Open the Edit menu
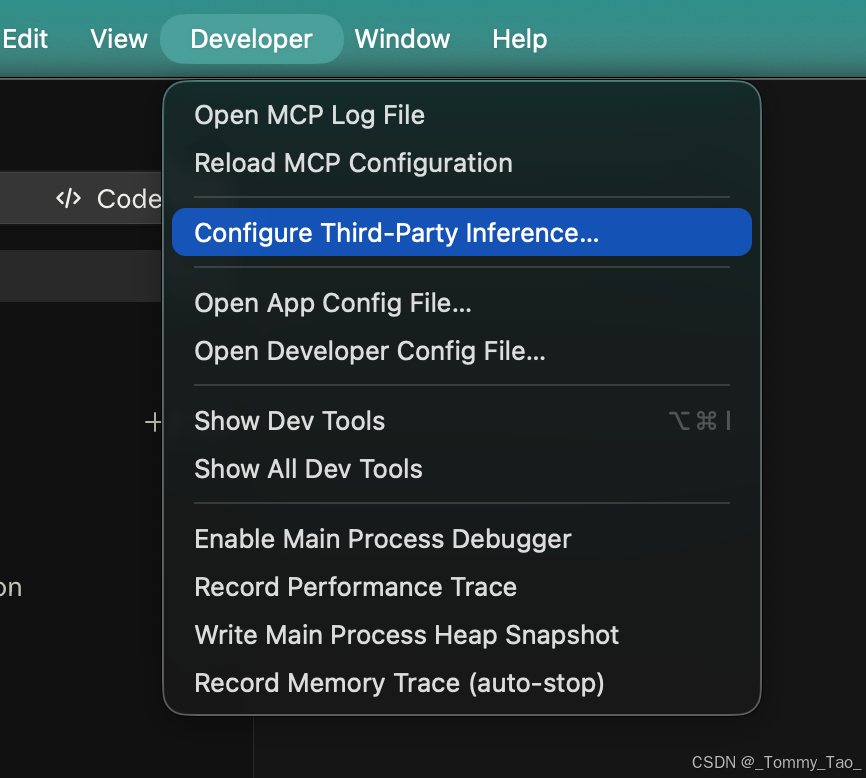 point(24,39)
